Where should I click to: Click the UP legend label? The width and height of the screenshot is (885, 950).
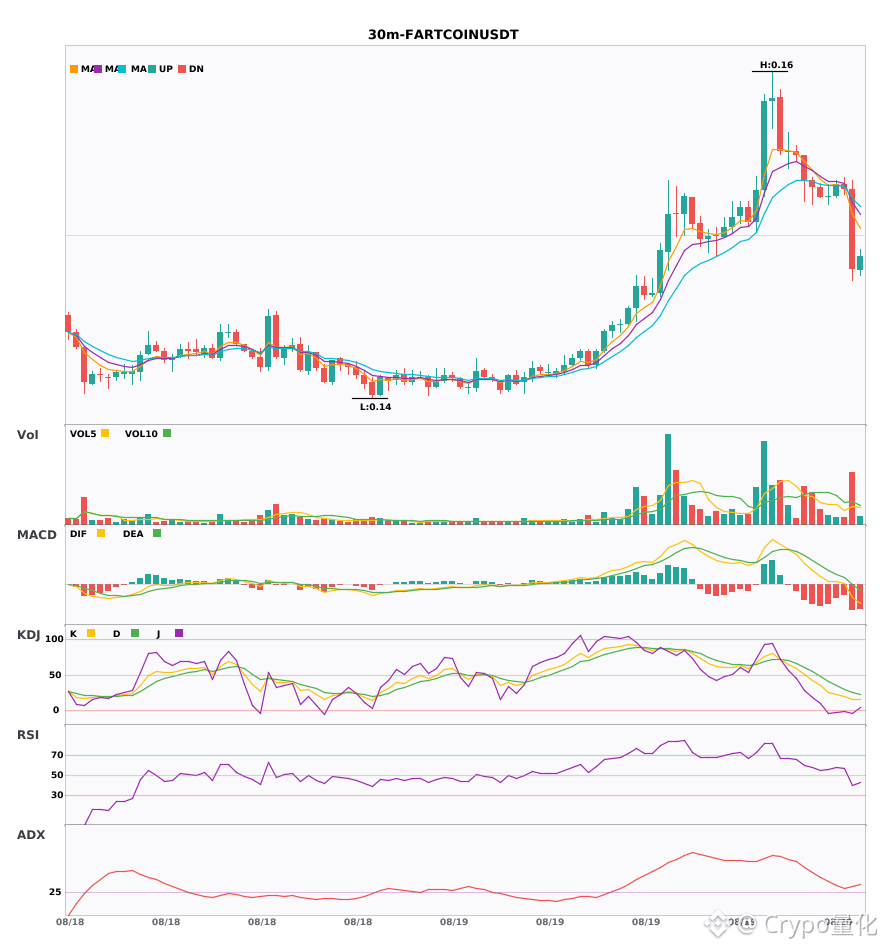pyautogui.click(x=166, y=69)
